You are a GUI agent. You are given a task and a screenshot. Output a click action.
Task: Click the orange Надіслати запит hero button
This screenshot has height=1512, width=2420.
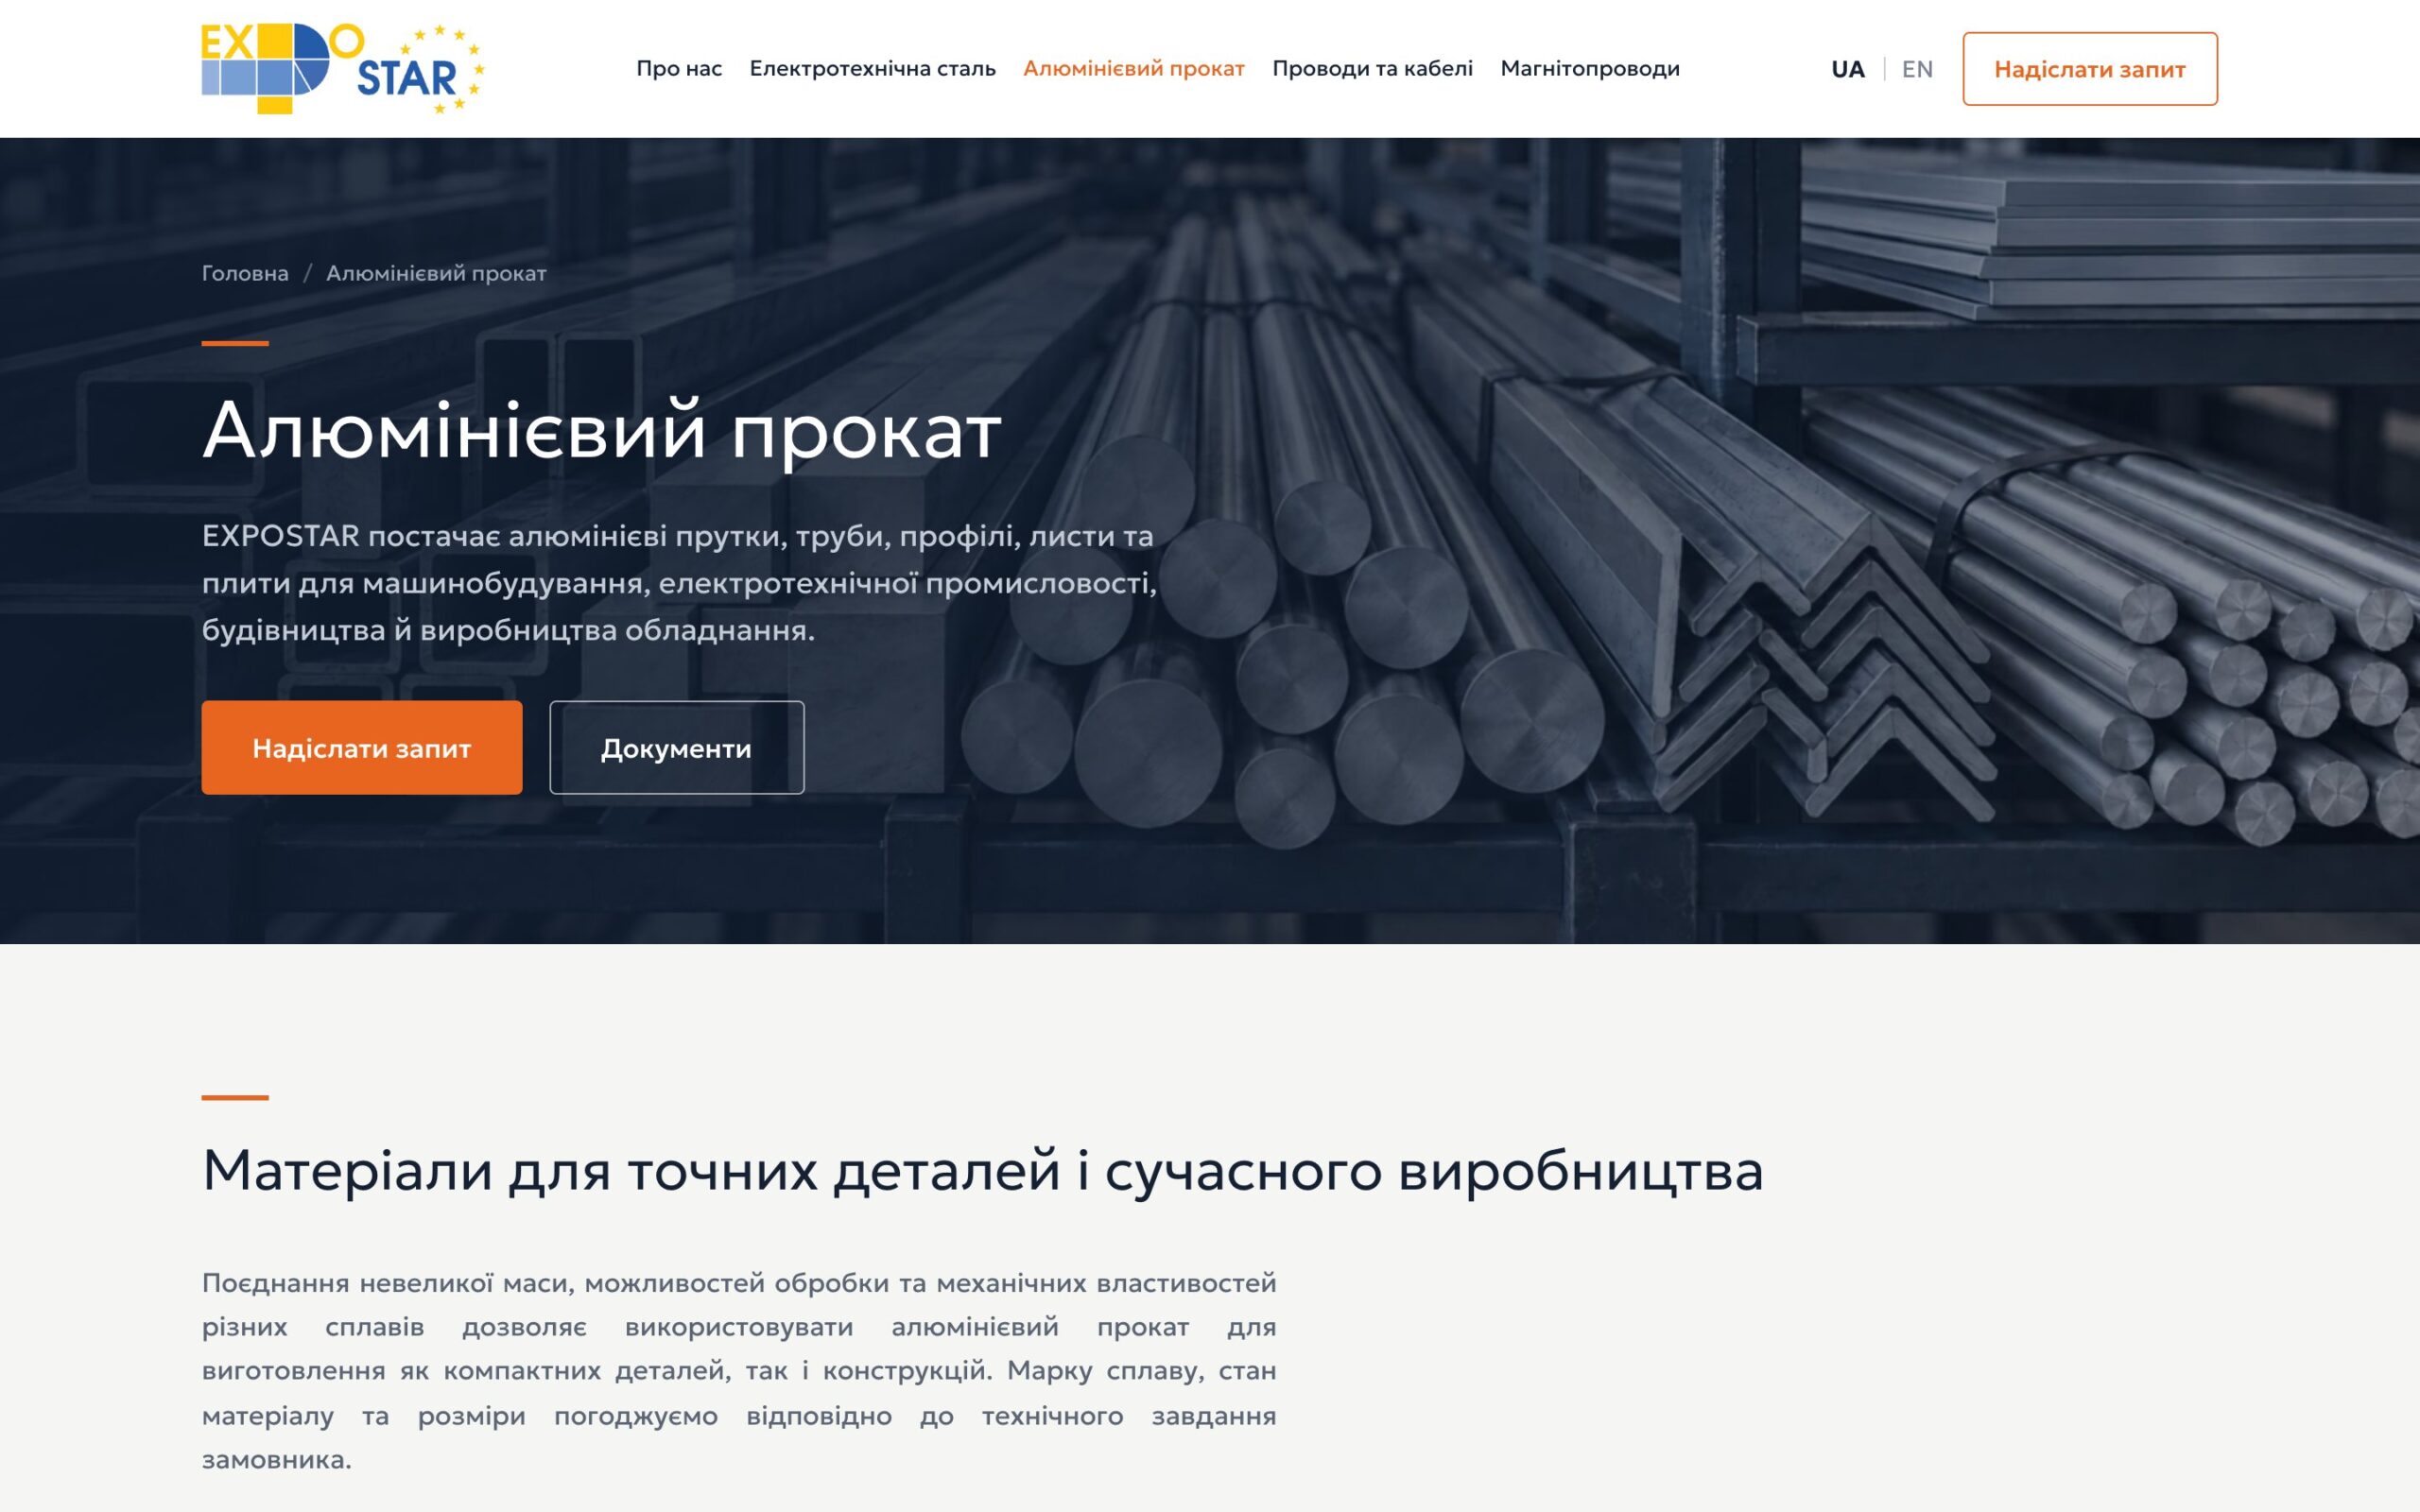(362, 747)
